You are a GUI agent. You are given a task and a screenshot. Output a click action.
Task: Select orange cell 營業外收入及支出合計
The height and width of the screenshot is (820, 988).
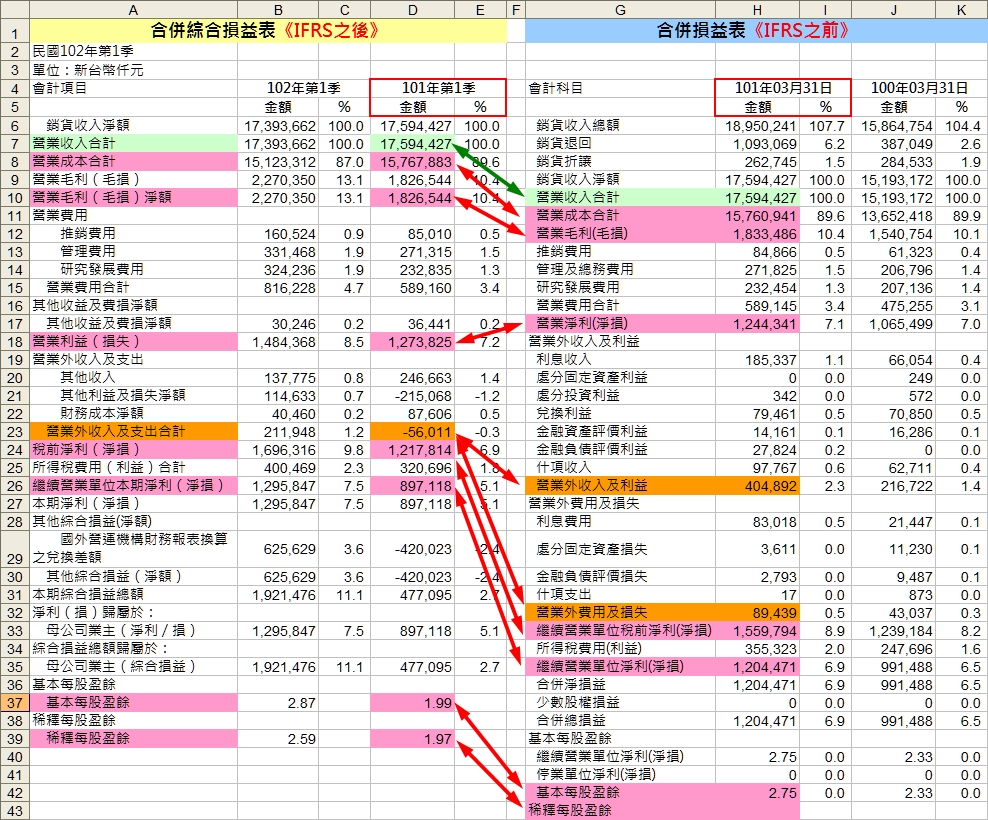(x=134, y=432)
